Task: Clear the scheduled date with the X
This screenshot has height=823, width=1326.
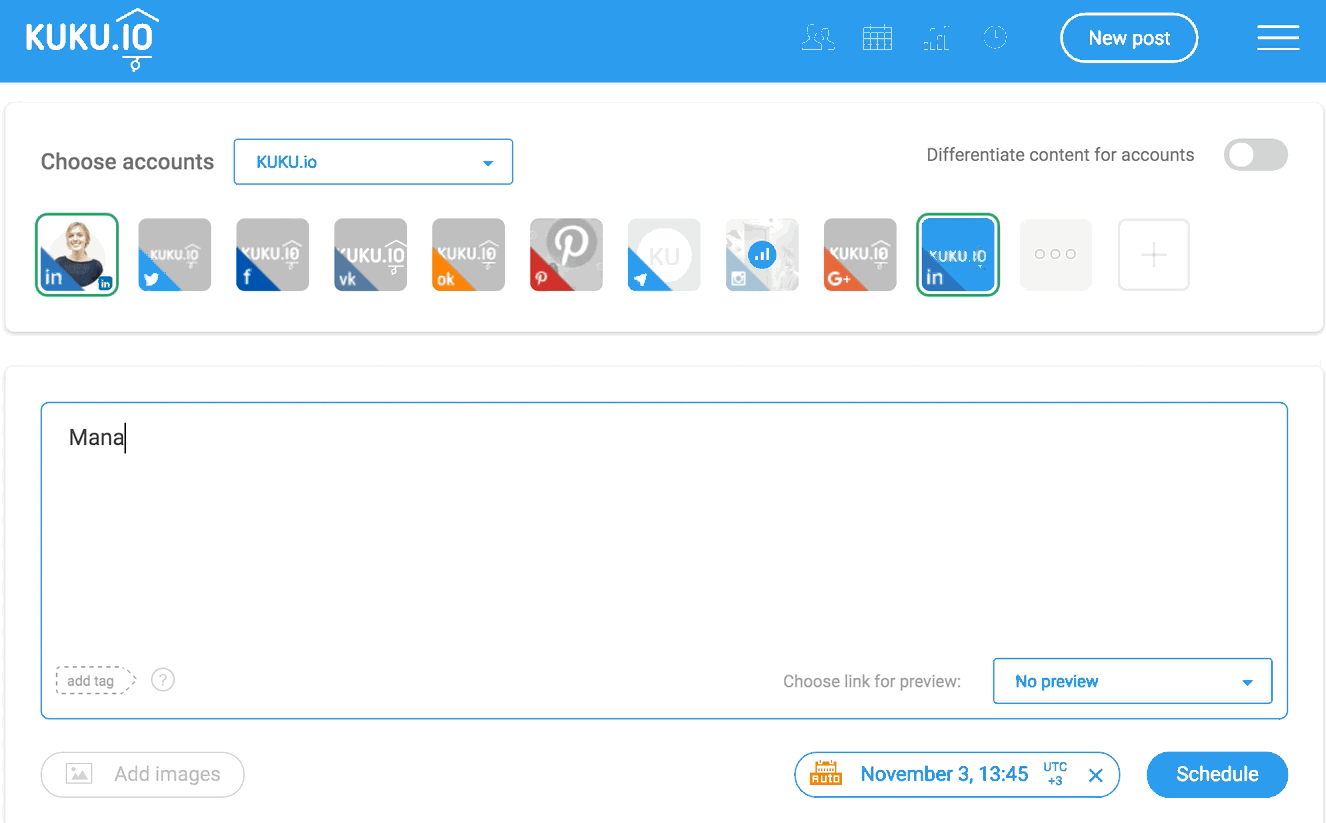Action: (x=1095, y=775)
